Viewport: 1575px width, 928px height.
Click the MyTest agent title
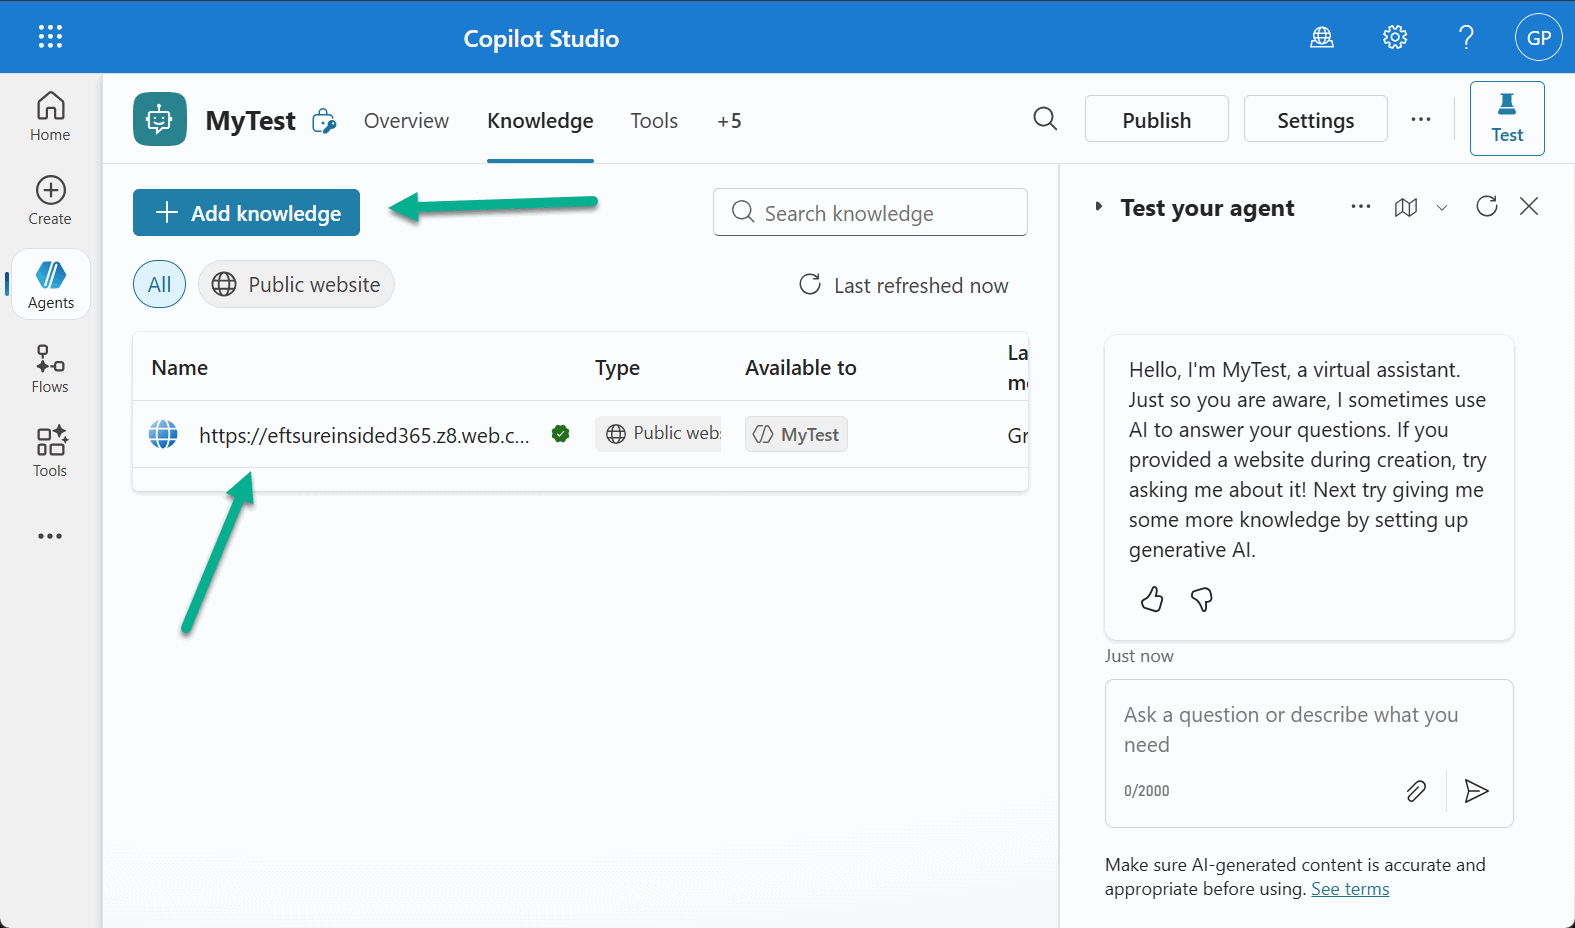[250, 121]
